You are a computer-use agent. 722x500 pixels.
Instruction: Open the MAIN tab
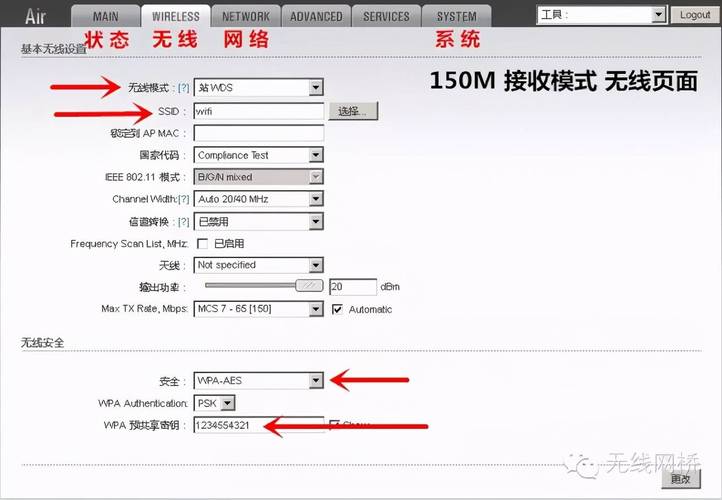[105, 17]
